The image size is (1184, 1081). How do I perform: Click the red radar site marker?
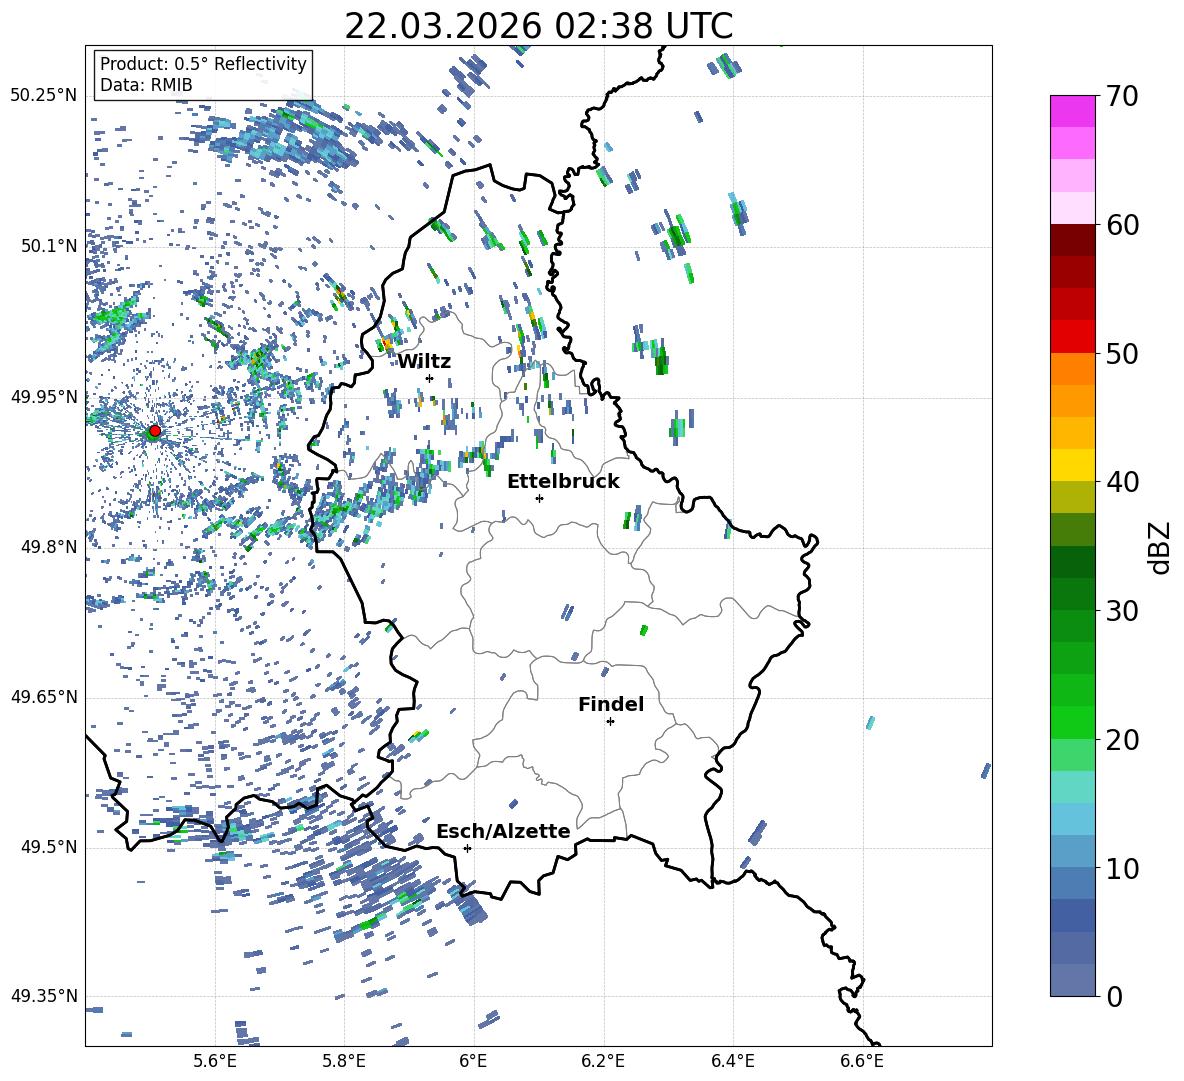click(x=155, y=430)
